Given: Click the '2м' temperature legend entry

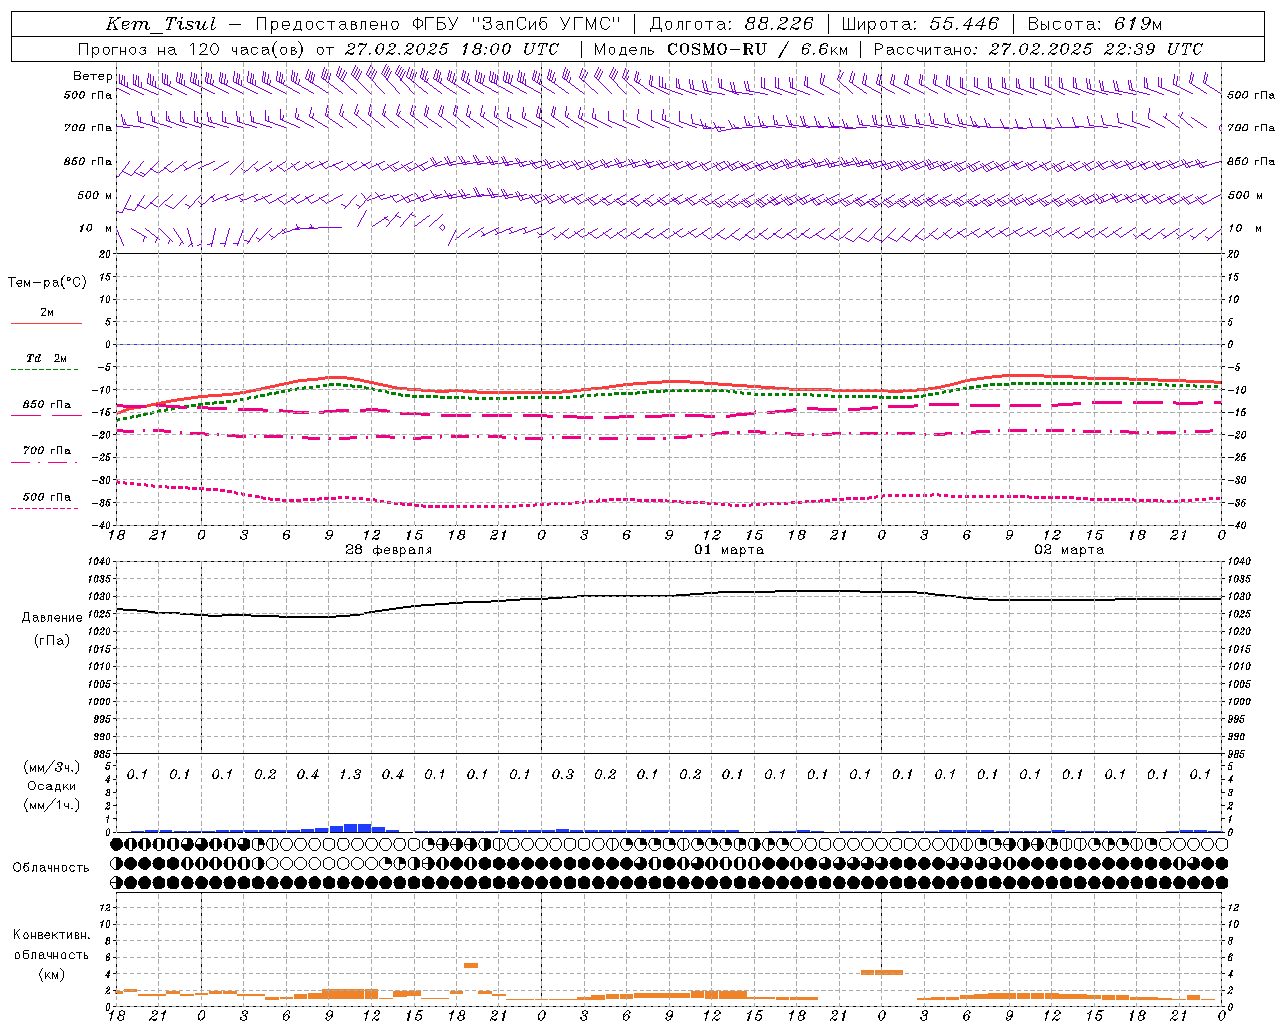Looking at the screenshot, I should pos(46,313).
